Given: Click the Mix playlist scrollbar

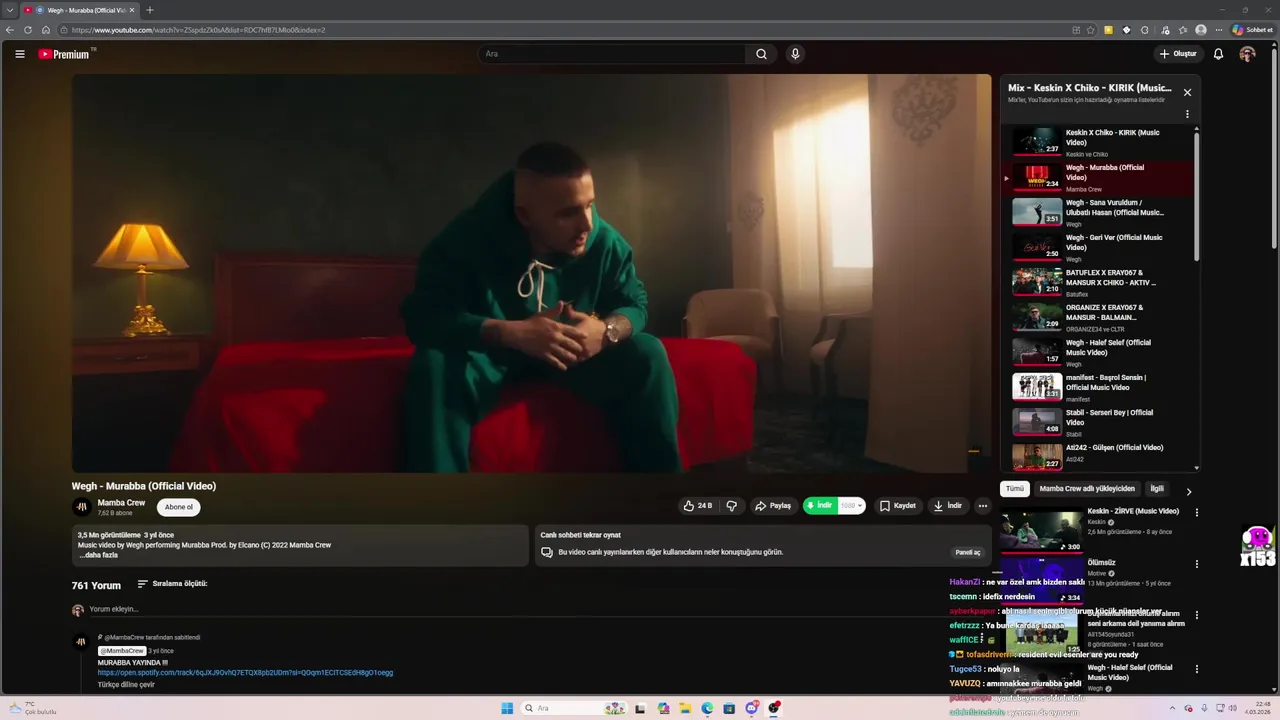Looking at the screenshot, I should pos(1196,195).
